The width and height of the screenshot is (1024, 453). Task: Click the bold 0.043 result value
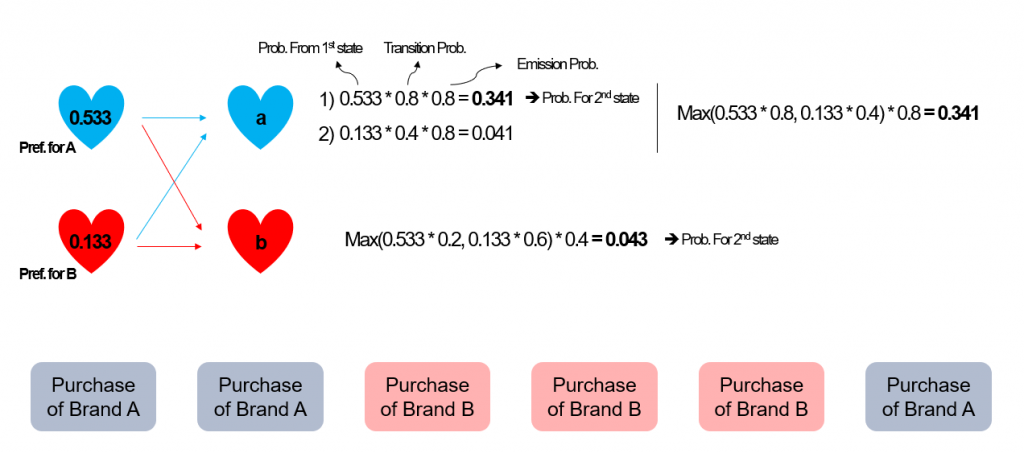point(626,240)
